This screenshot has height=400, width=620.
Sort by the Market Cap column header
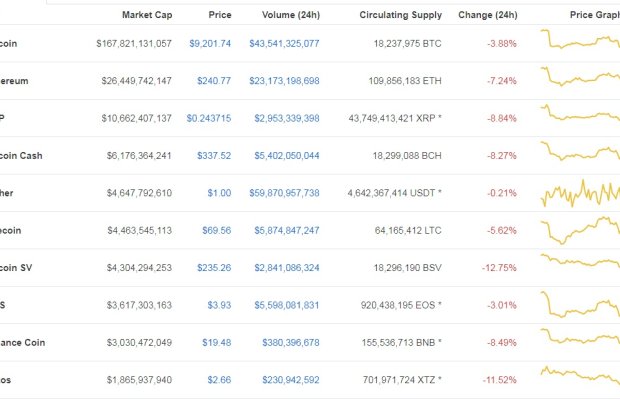147,15
